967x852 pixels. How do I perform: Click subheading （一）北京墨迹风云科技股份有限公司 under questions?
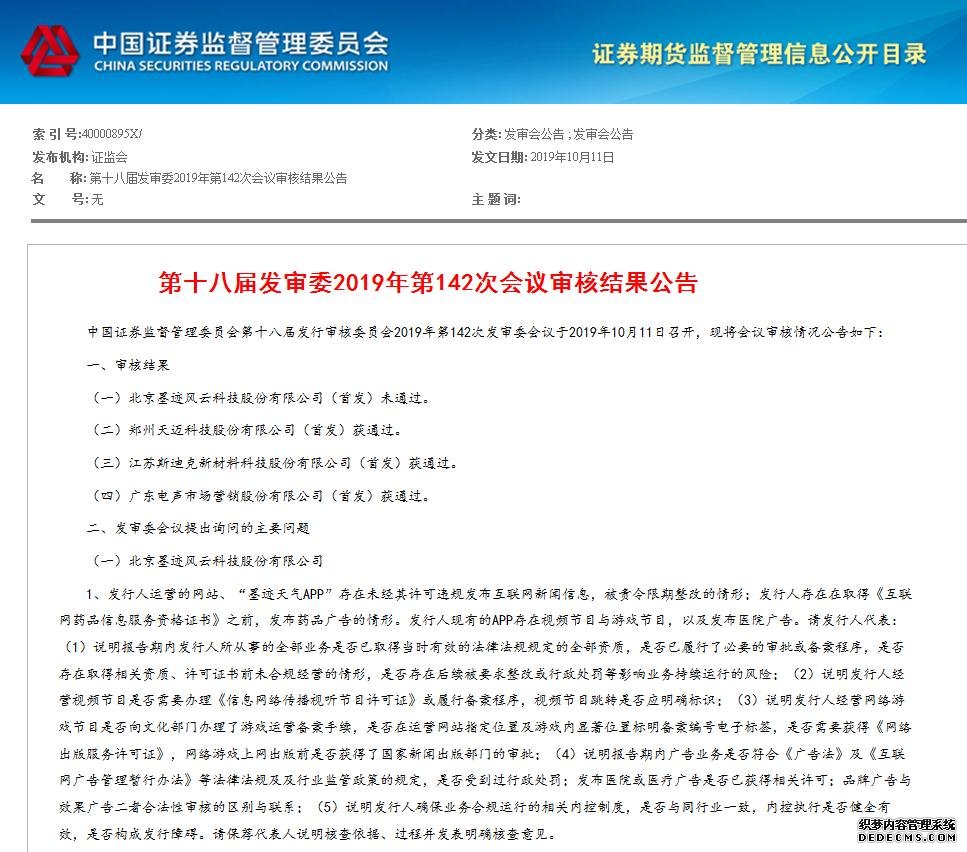[207, 561]
